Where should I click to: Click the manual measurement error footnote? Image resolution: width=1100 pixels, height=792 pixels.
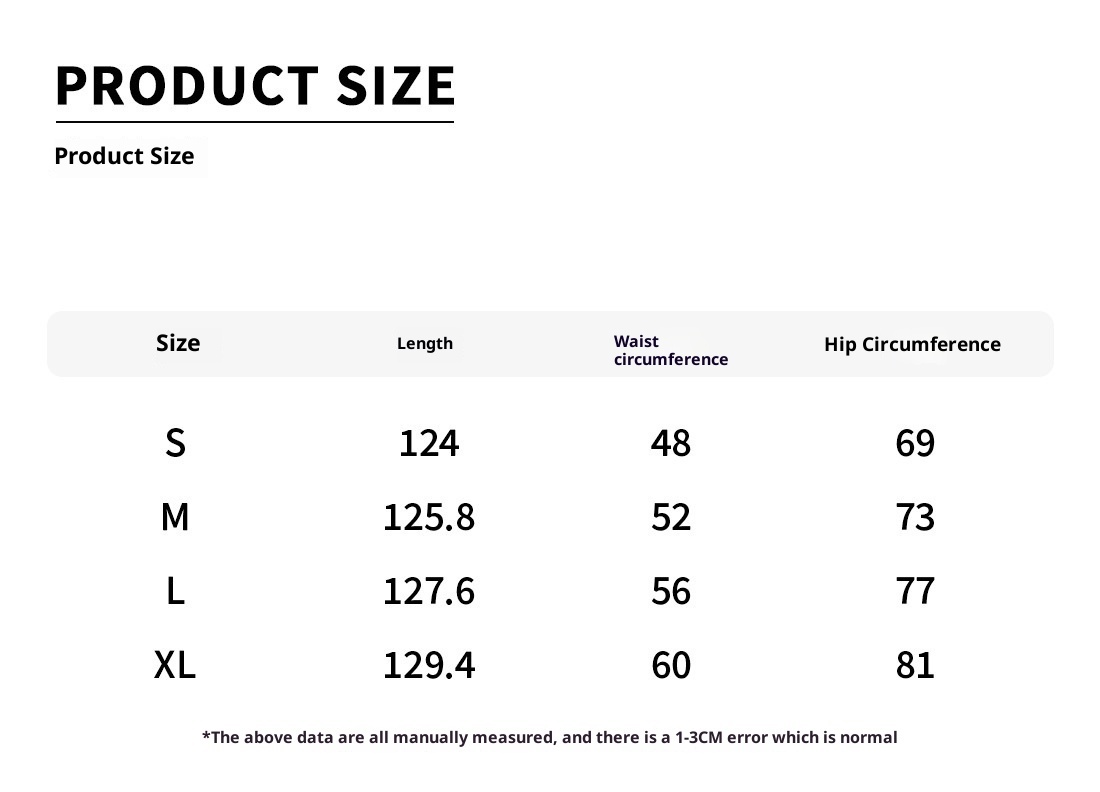coord(550,737)
